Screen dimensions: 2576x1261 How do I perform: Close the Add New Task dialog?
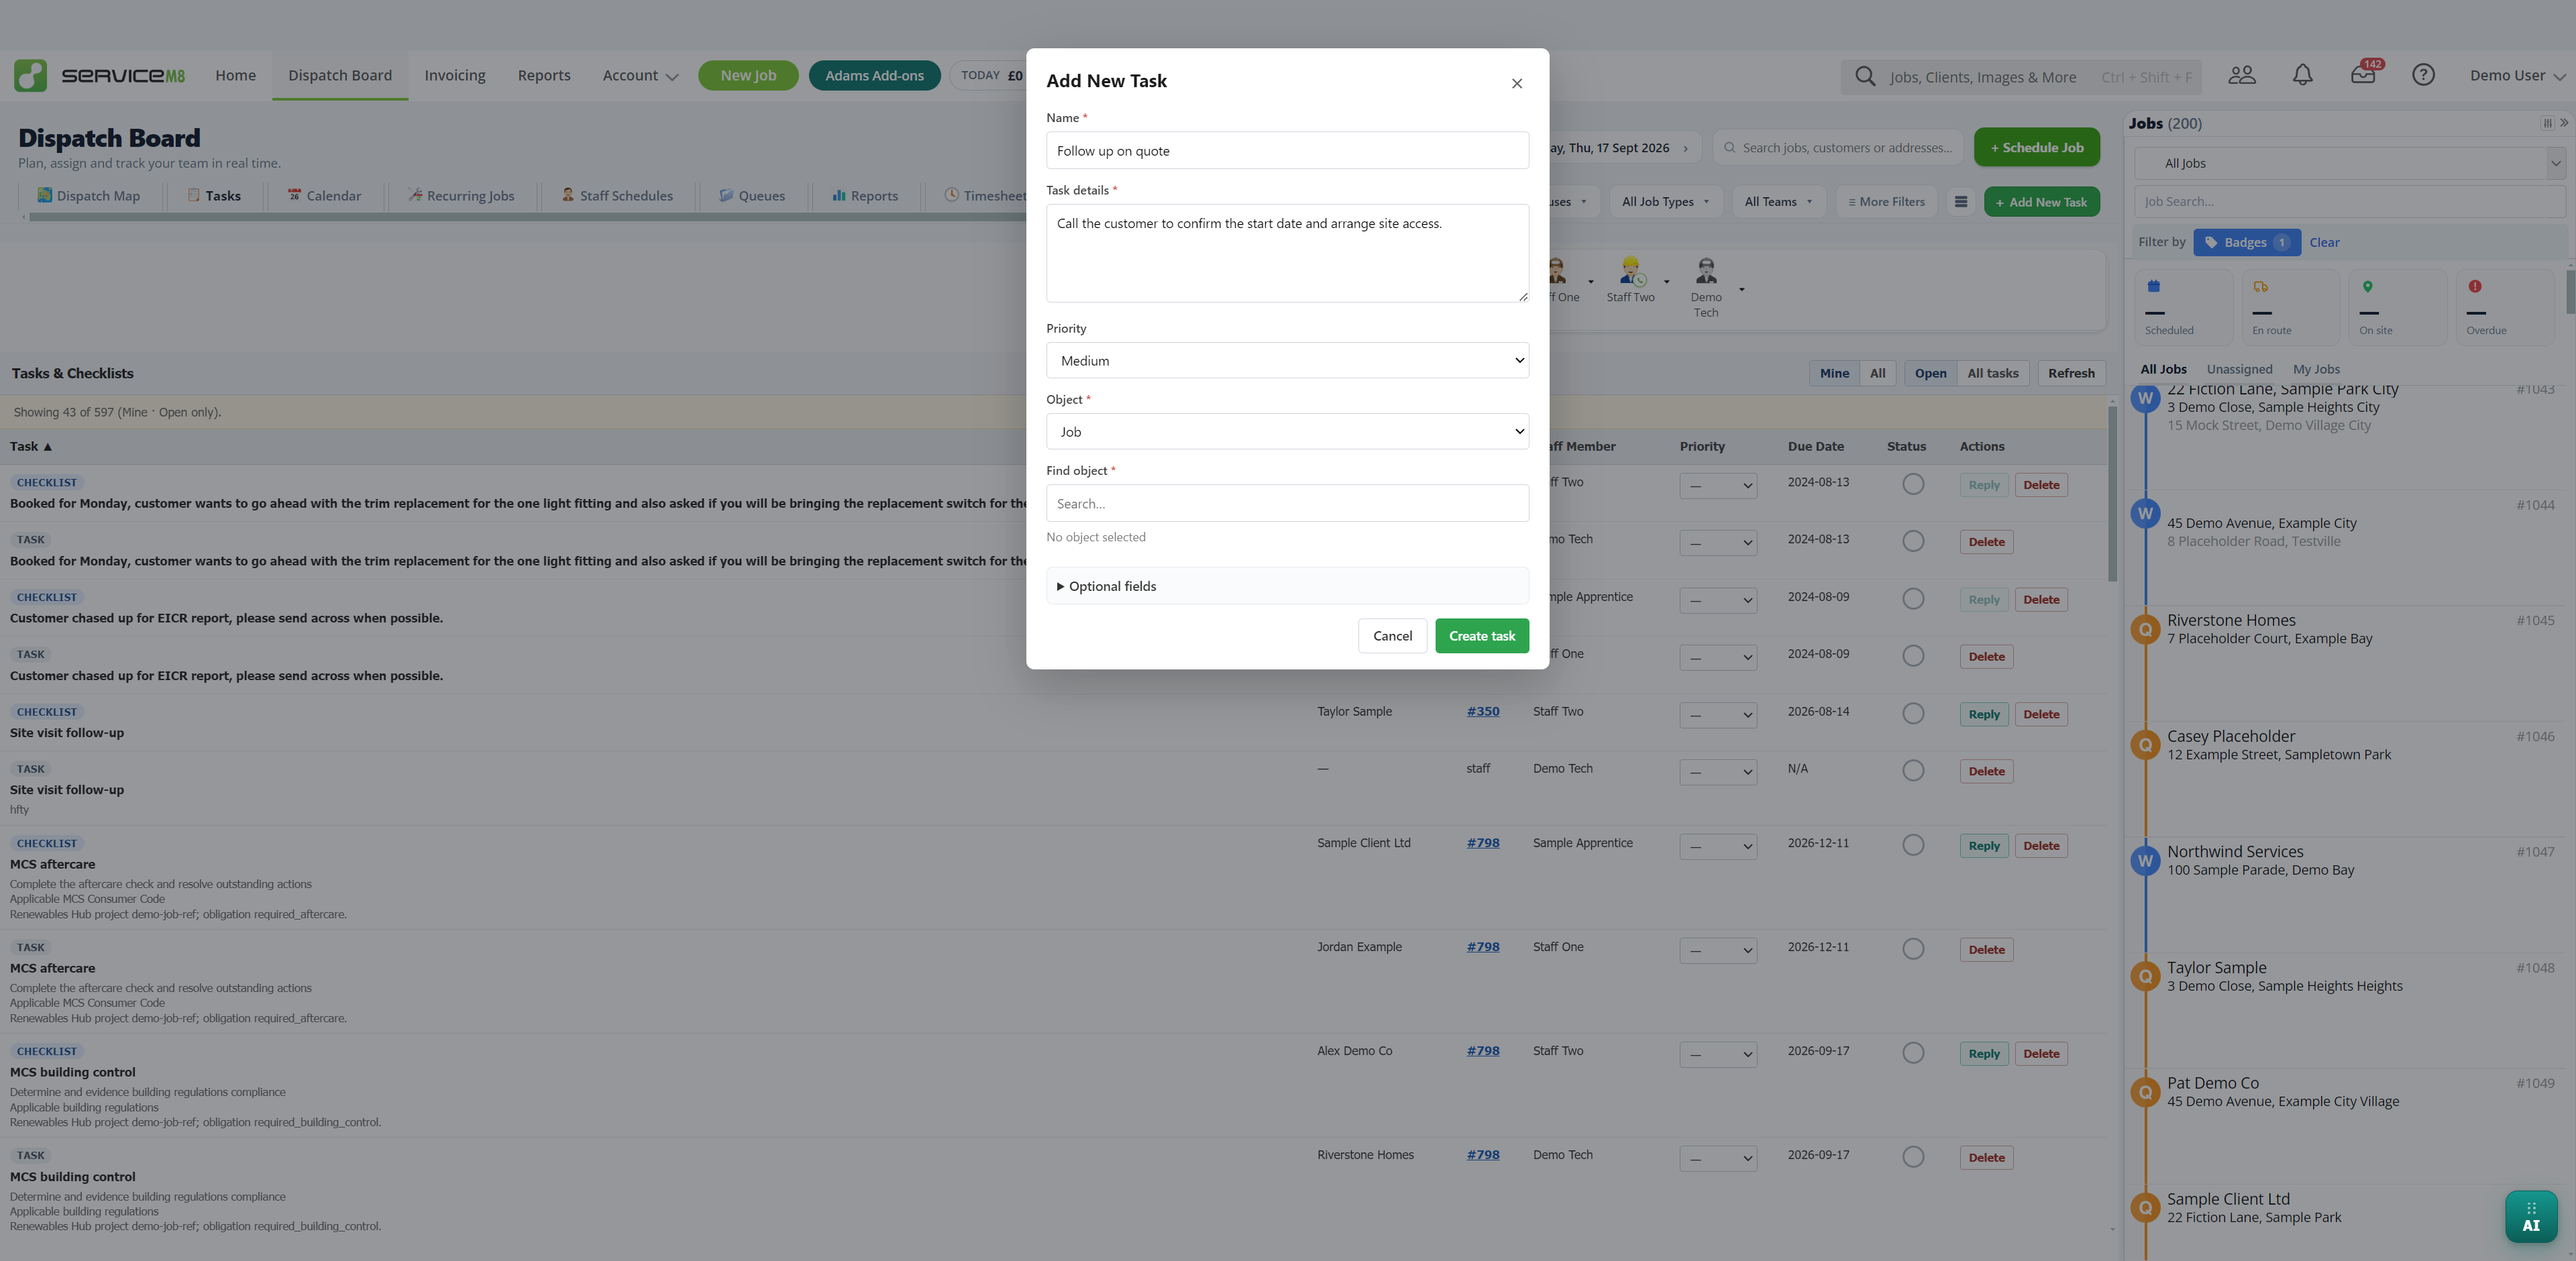click(x=1516, y=83)
